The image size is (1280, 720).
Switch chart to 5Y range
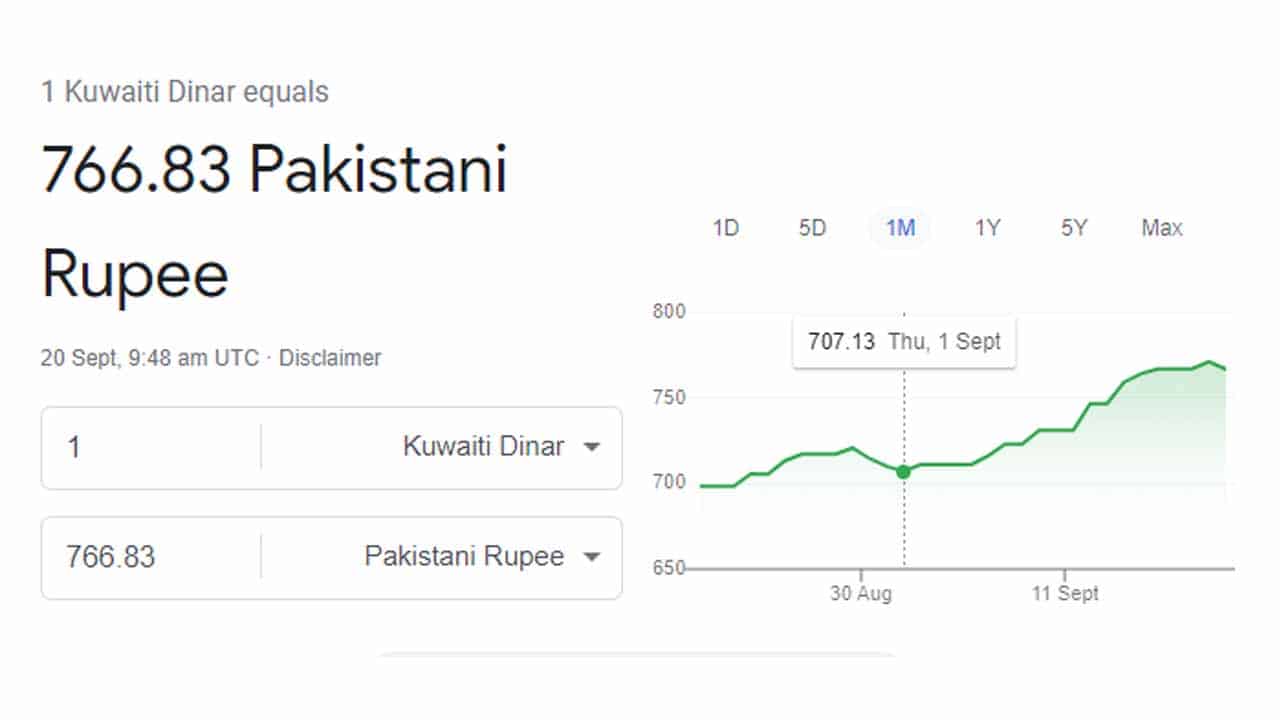(1073, 228)
